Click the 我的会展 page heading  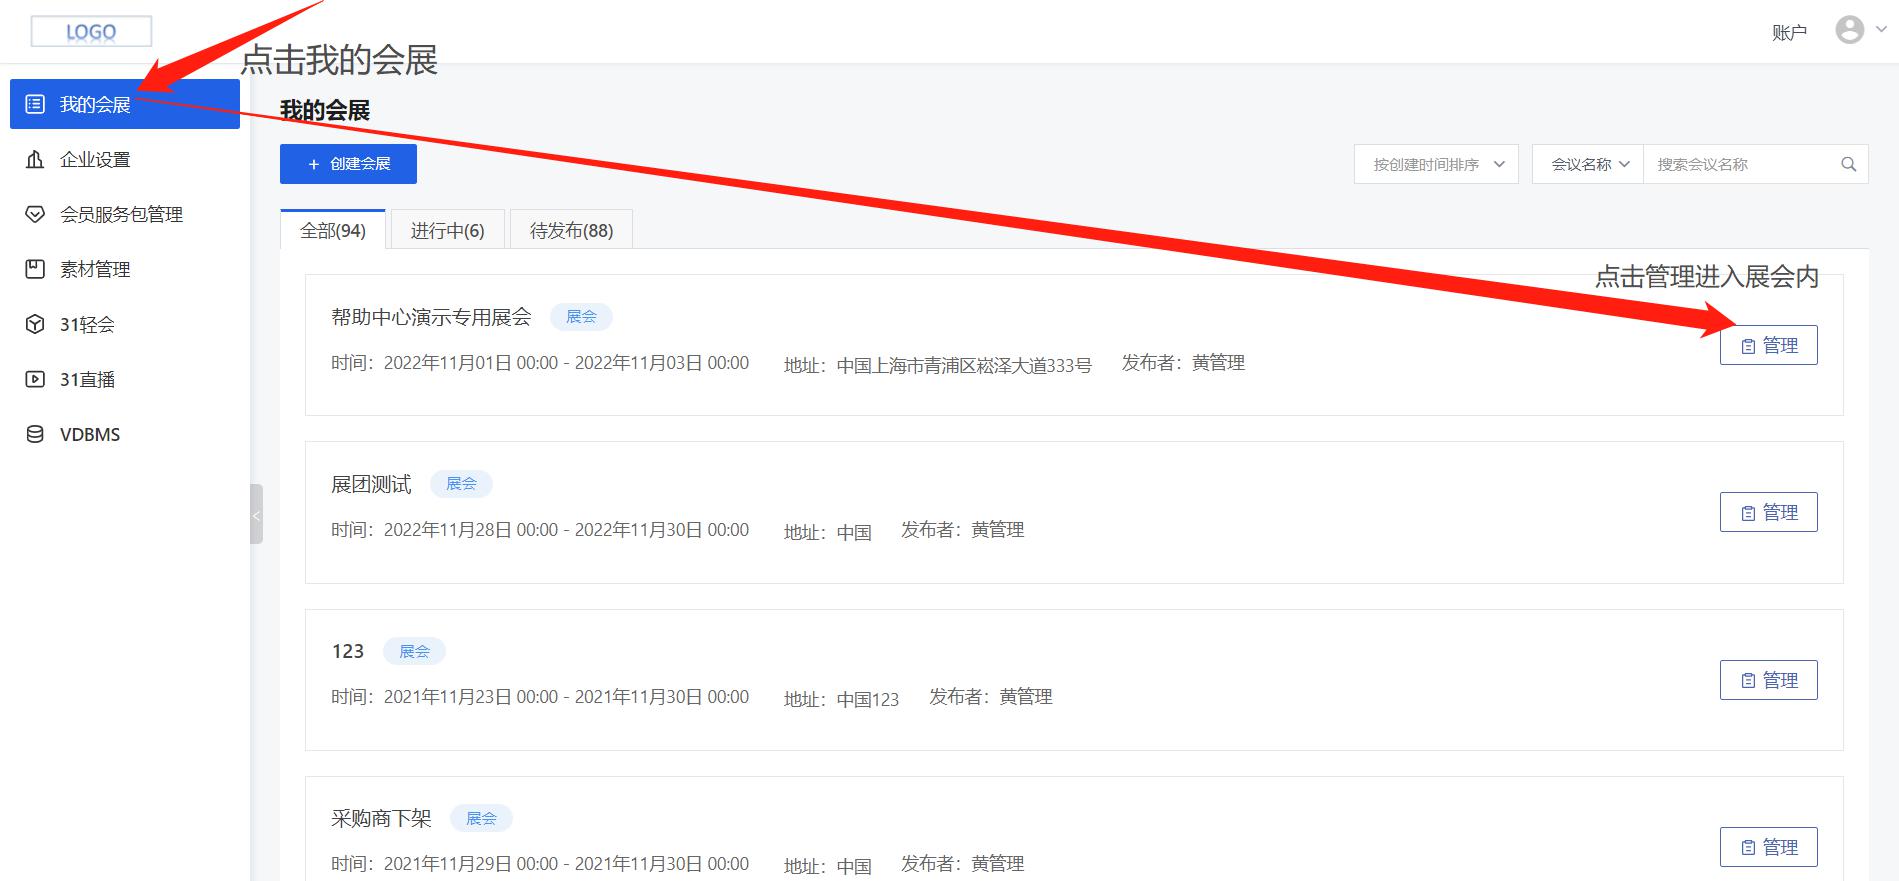(325, 110)
